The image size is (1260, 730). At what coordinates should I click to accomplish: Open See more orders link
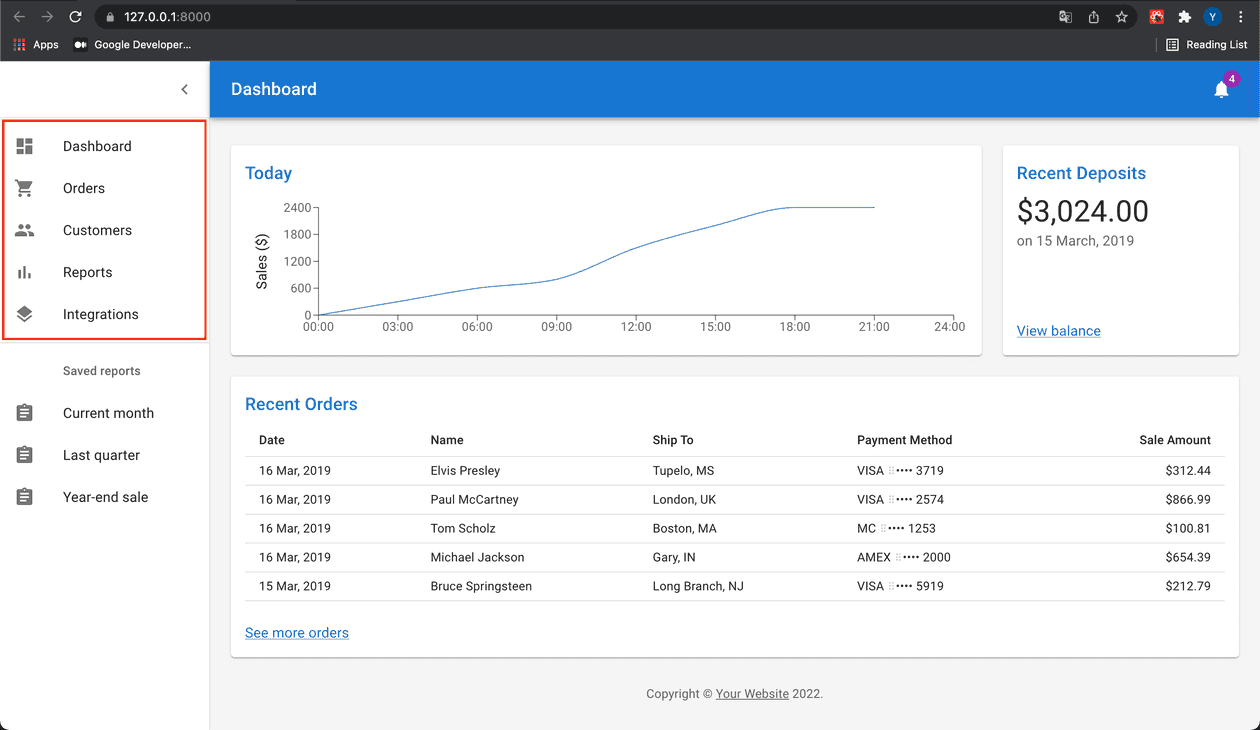click(296, 632)
